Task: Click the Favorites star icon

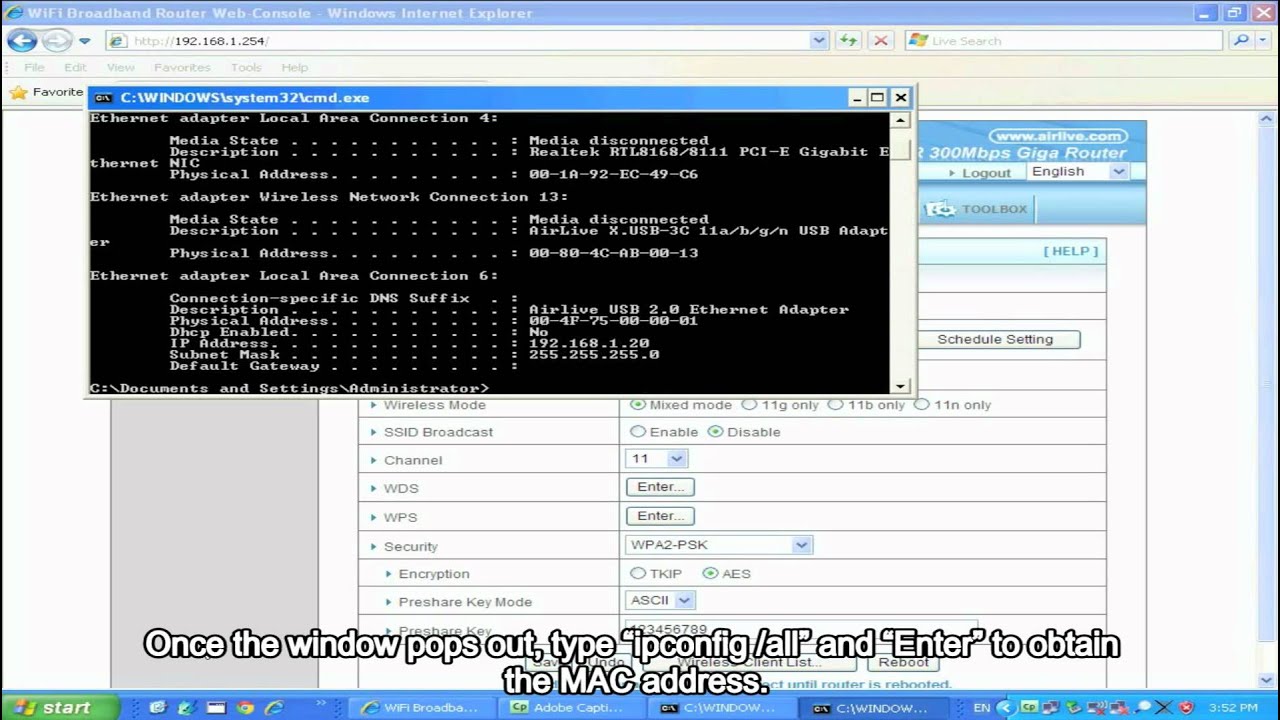Action: pos(18,92)
